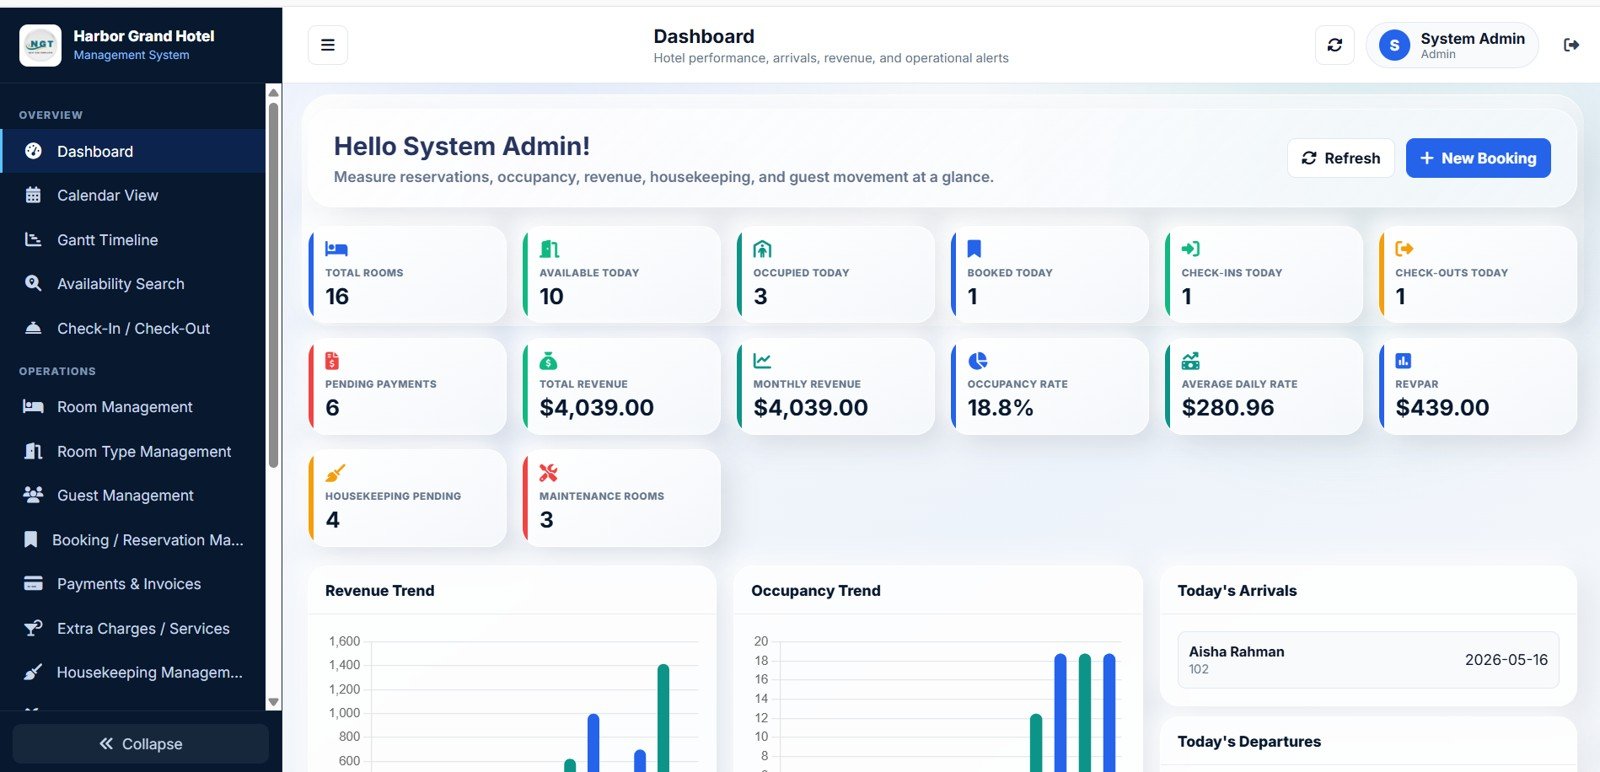1600x772 pixels.
Task: Click the sidebar scrollbar up arrow
Action: (x=273, y=93)
